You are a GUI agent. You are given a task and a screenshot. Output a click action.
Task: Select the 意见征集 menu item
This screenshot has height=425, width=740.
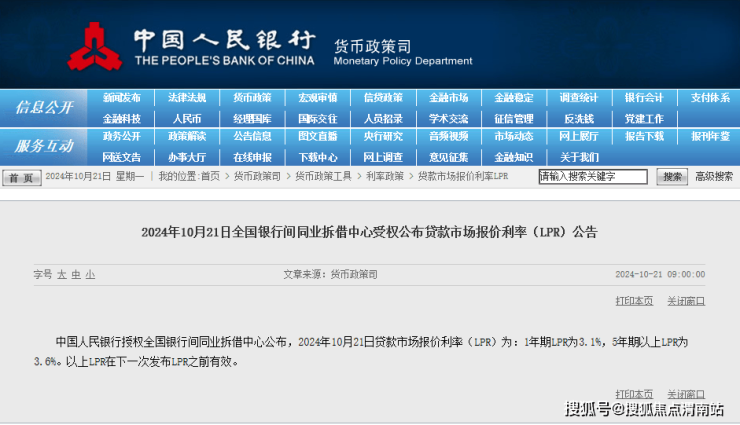coord(448,157)
